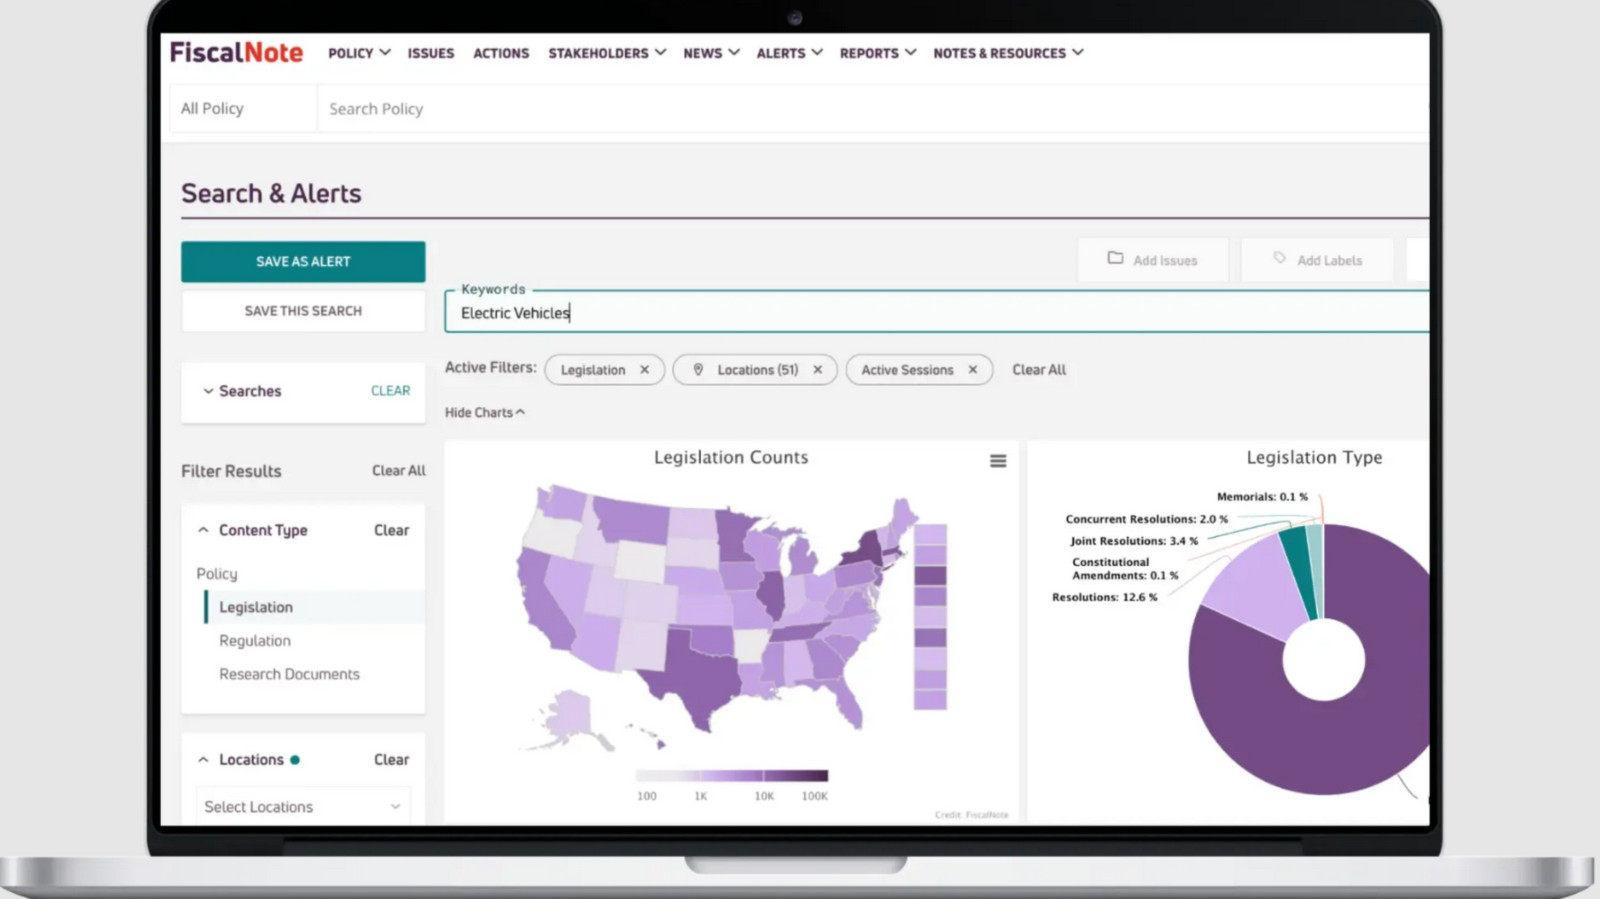This screenshot has height=899, width=1600.
Task: Expand the Alerts menu
Action: pos(789,53)
